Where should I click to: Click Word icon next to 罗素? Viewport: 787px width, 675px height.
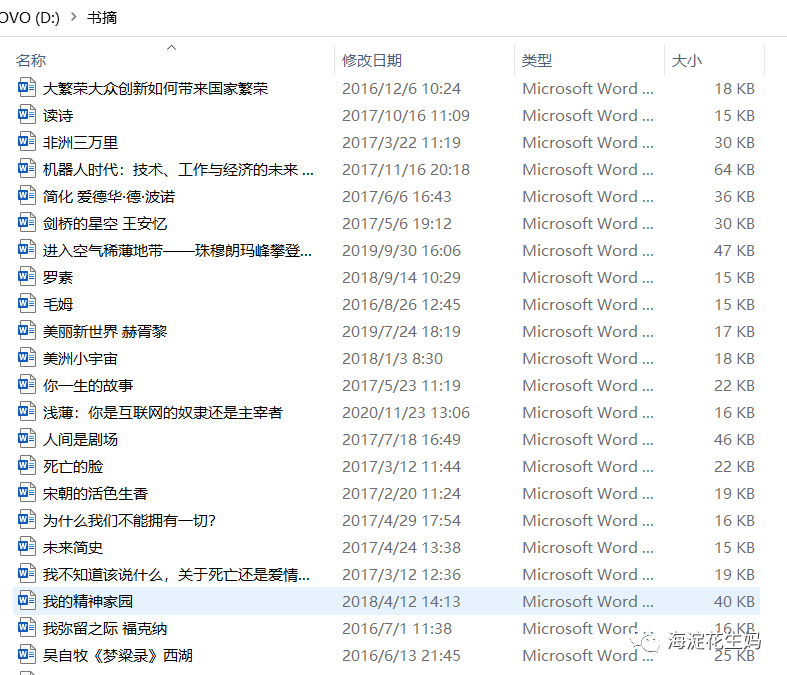[x=27, y=277]
